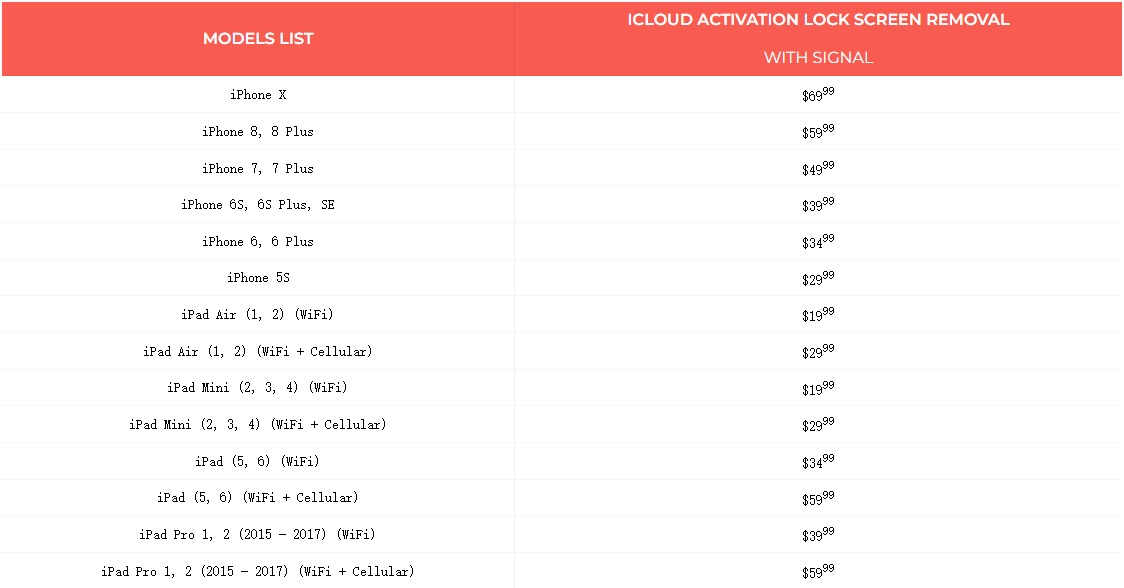Select iPad Pro 1, 2 (2015 – 2017) (WiFi) row
Image resolution: width=1124 pixels, height=588 pixels.
click(258, 534)
